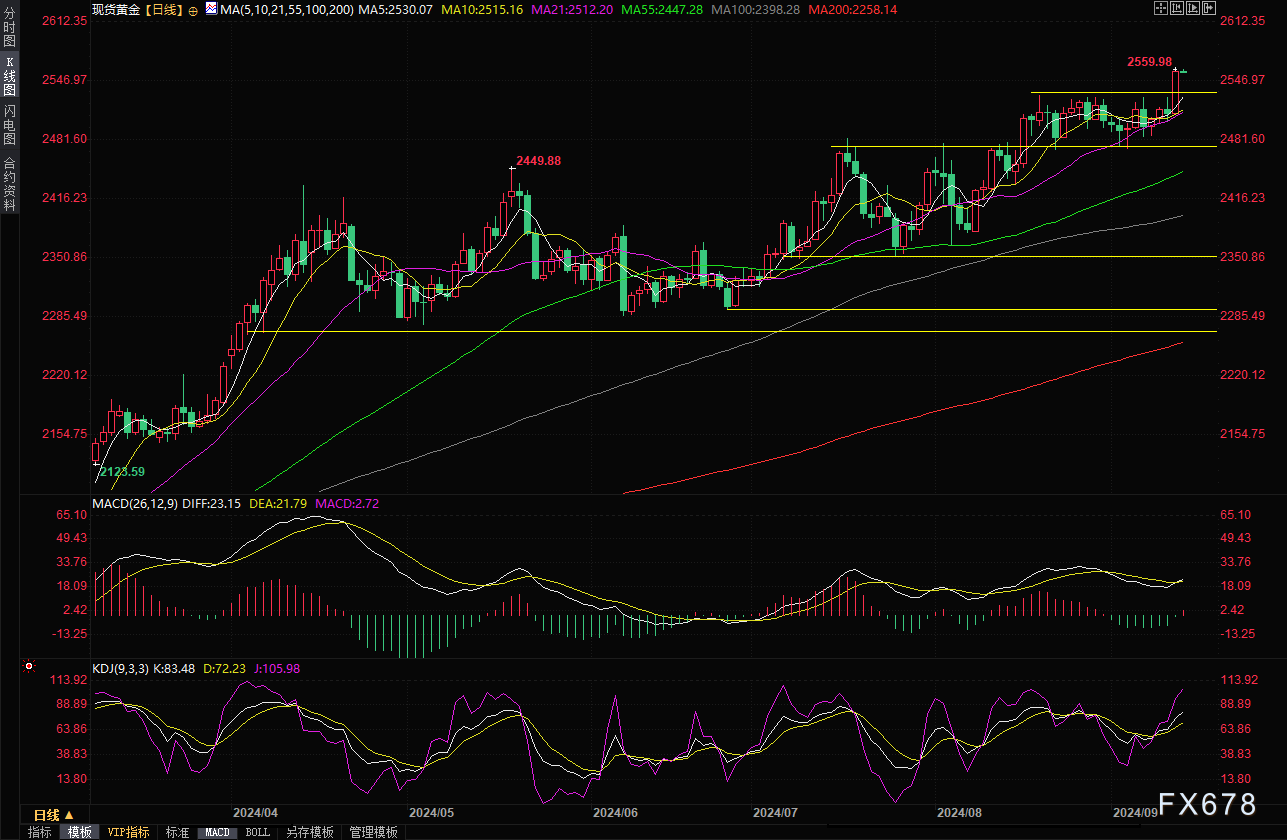Select the K线图 side tab
1287x840 pixels.
pos(9,76)
